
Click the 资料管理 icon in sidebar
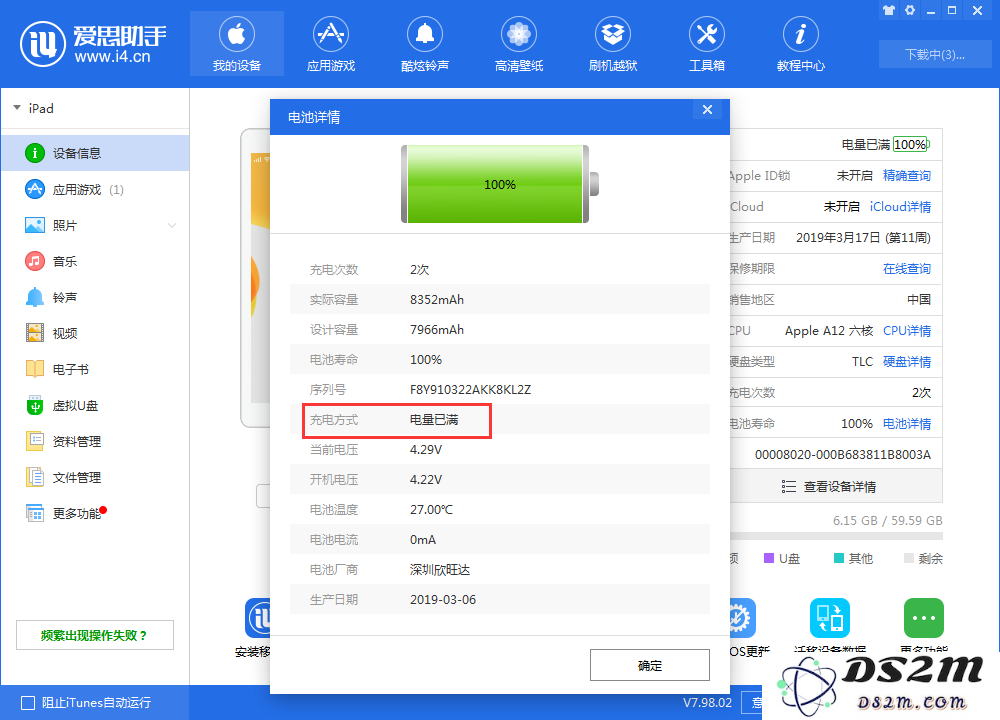pyautogui.click(x=34, y=441)
